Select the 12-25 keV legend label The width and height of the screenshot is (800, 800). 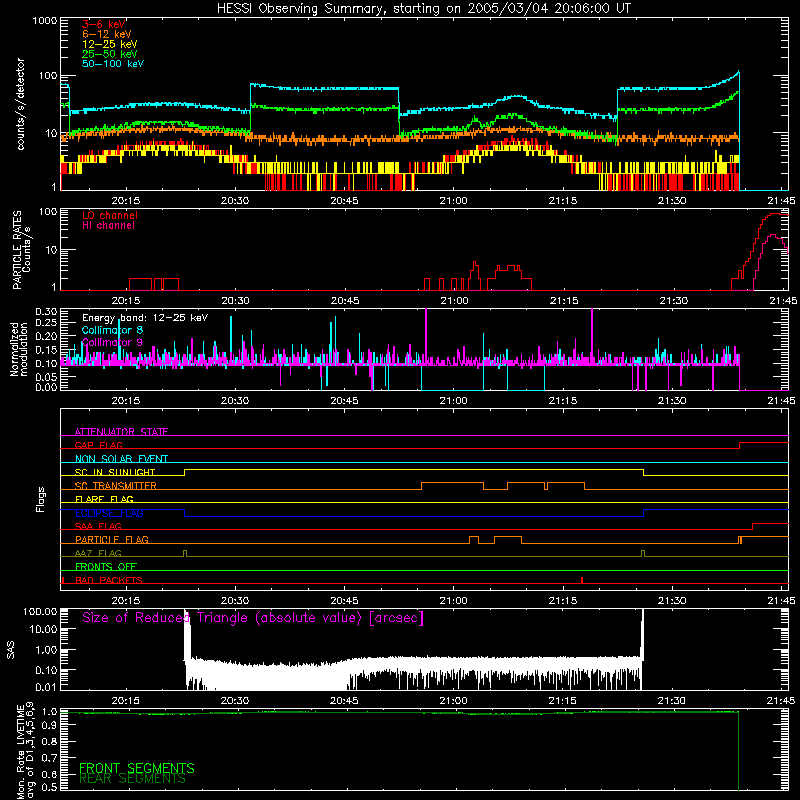click(x=110, y=44)
